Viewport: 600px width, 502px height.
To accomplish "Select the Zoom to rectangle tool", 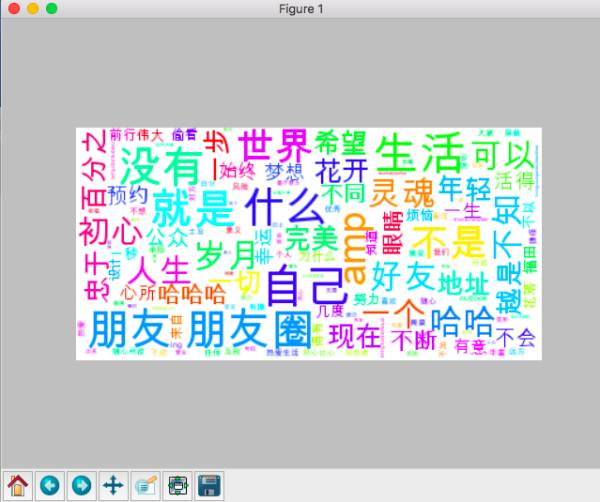I will (145, 486).
